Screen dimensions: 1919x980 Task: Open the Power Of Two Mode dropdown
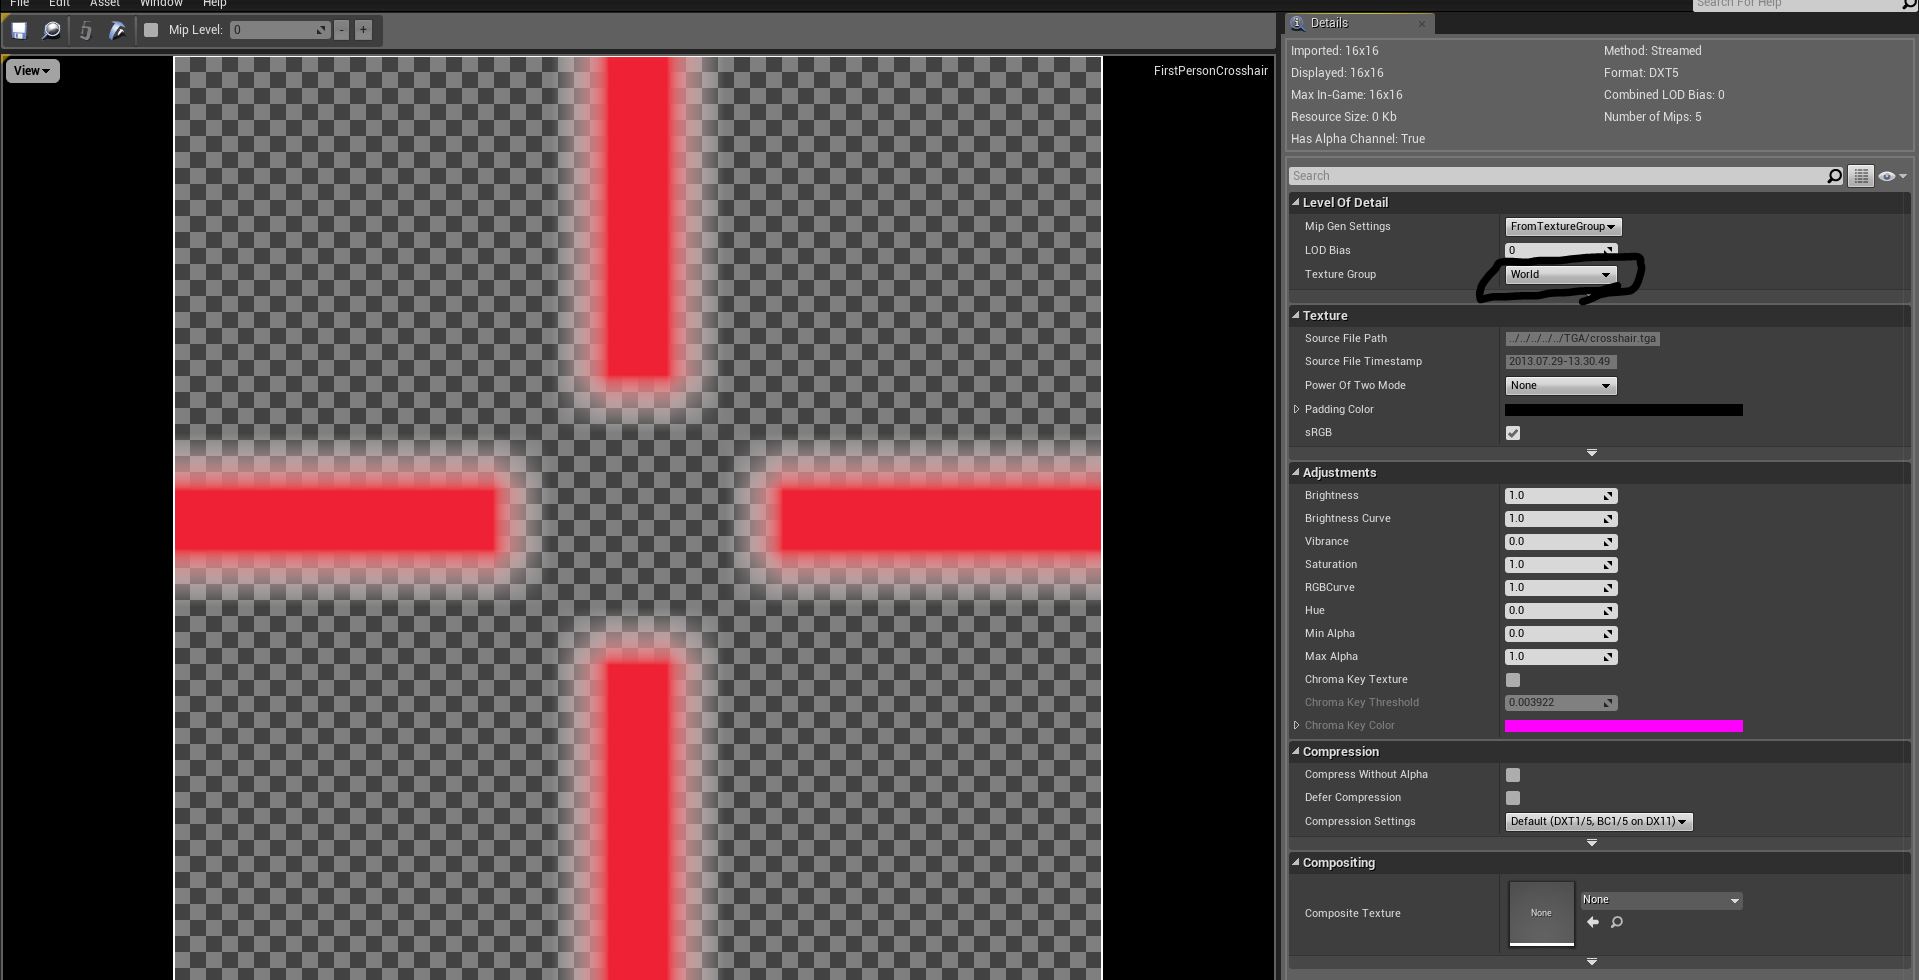(1561, 386)
